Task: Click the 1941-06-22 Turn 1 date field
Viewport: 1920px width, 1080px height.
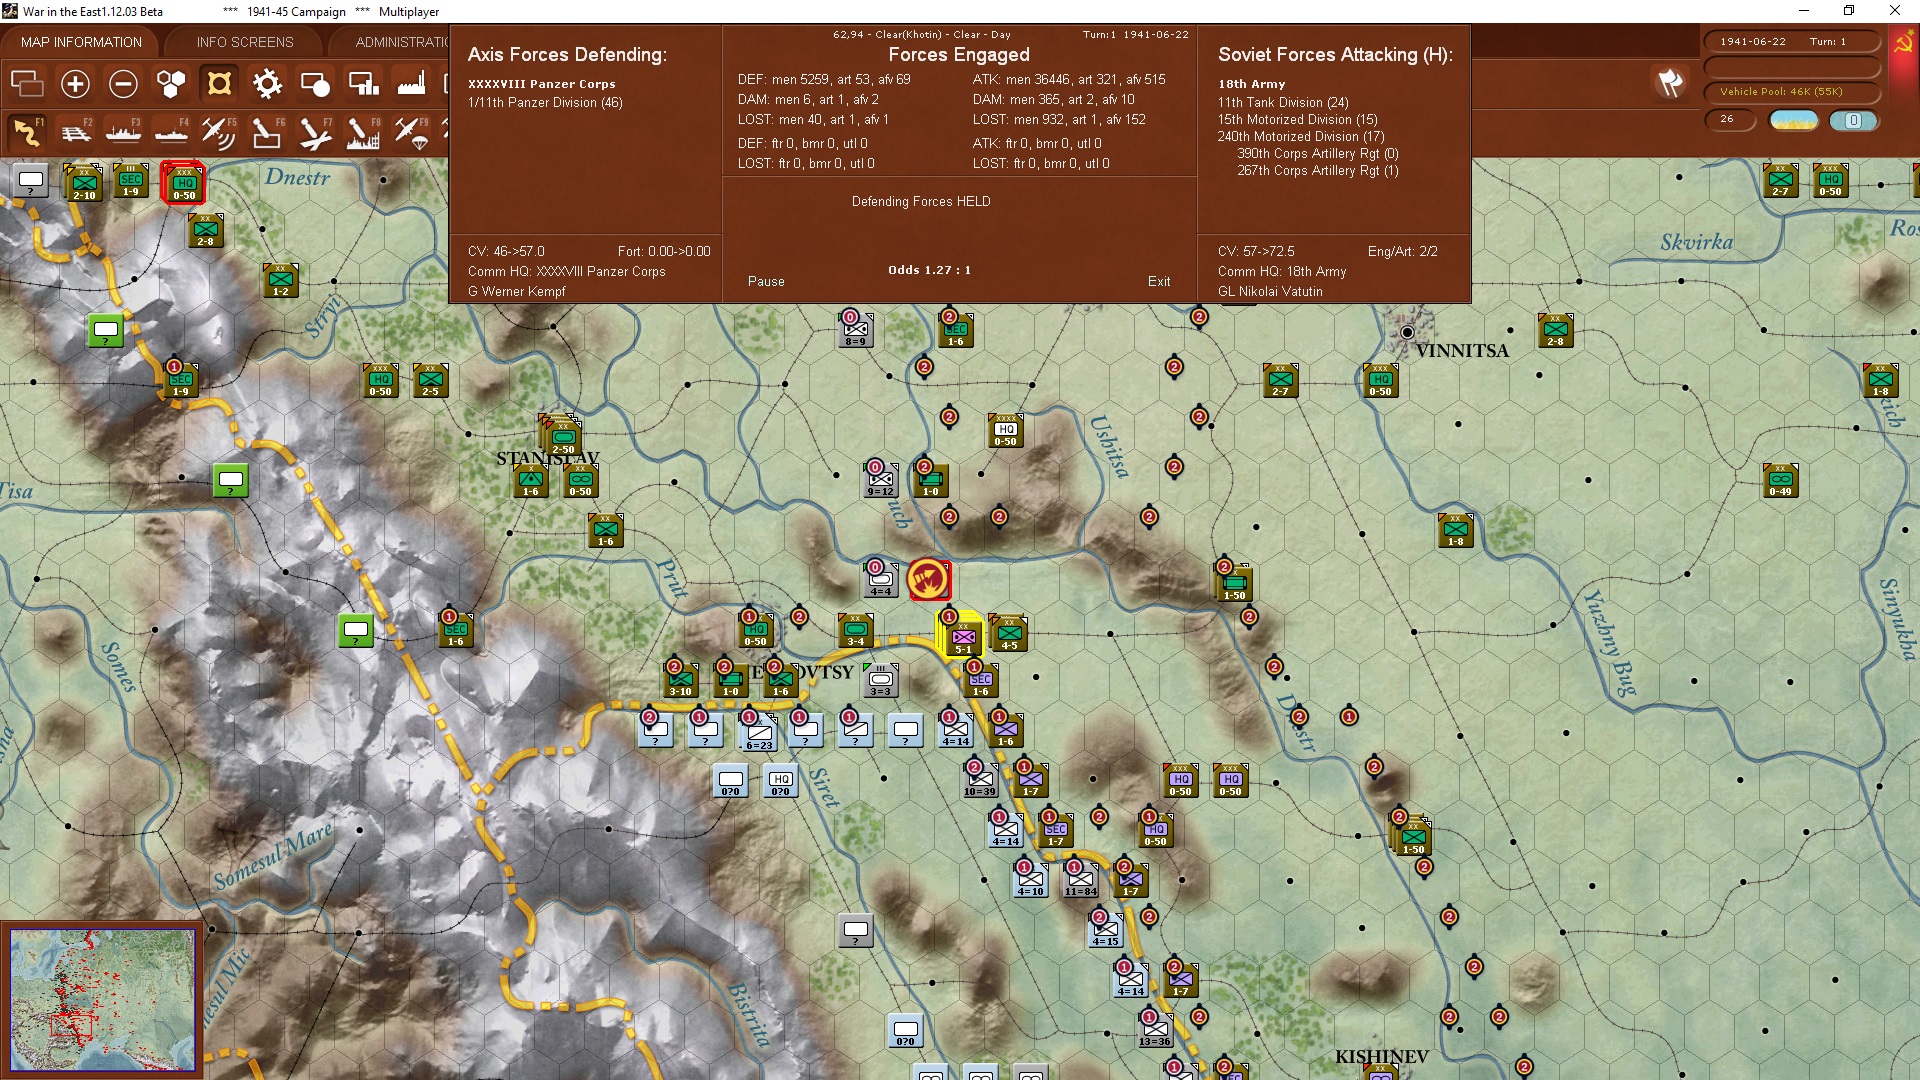Action: tap(1792, 42)
